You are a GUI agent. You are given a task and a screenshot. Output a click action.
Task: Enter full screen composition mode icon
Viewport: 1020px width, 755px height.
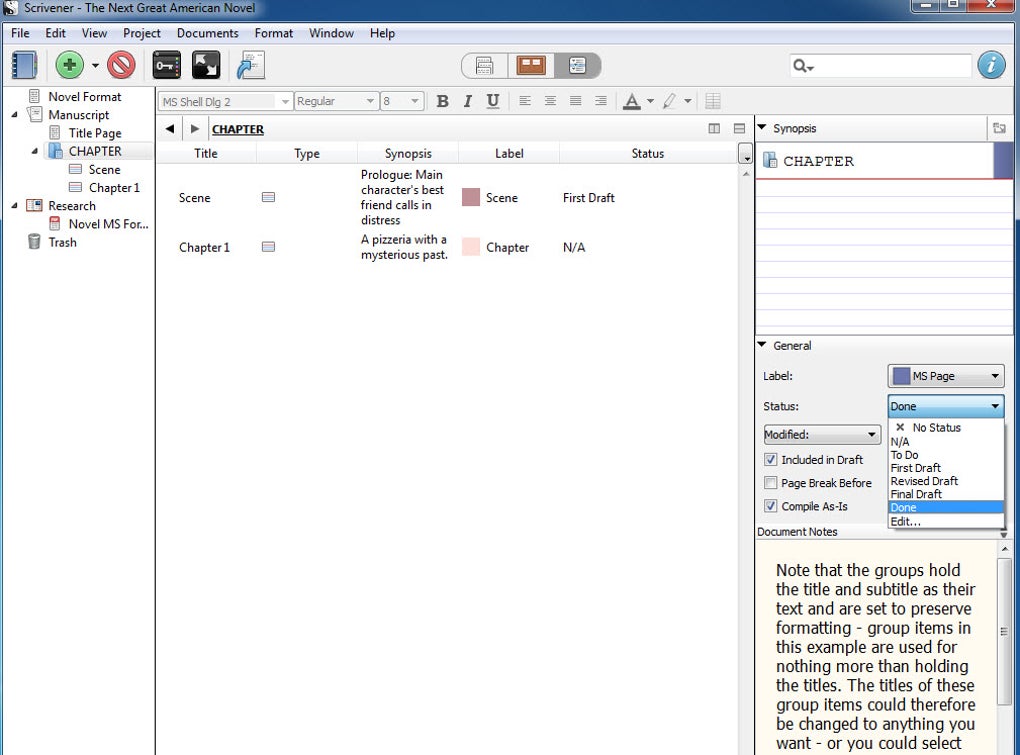point(206,65)
